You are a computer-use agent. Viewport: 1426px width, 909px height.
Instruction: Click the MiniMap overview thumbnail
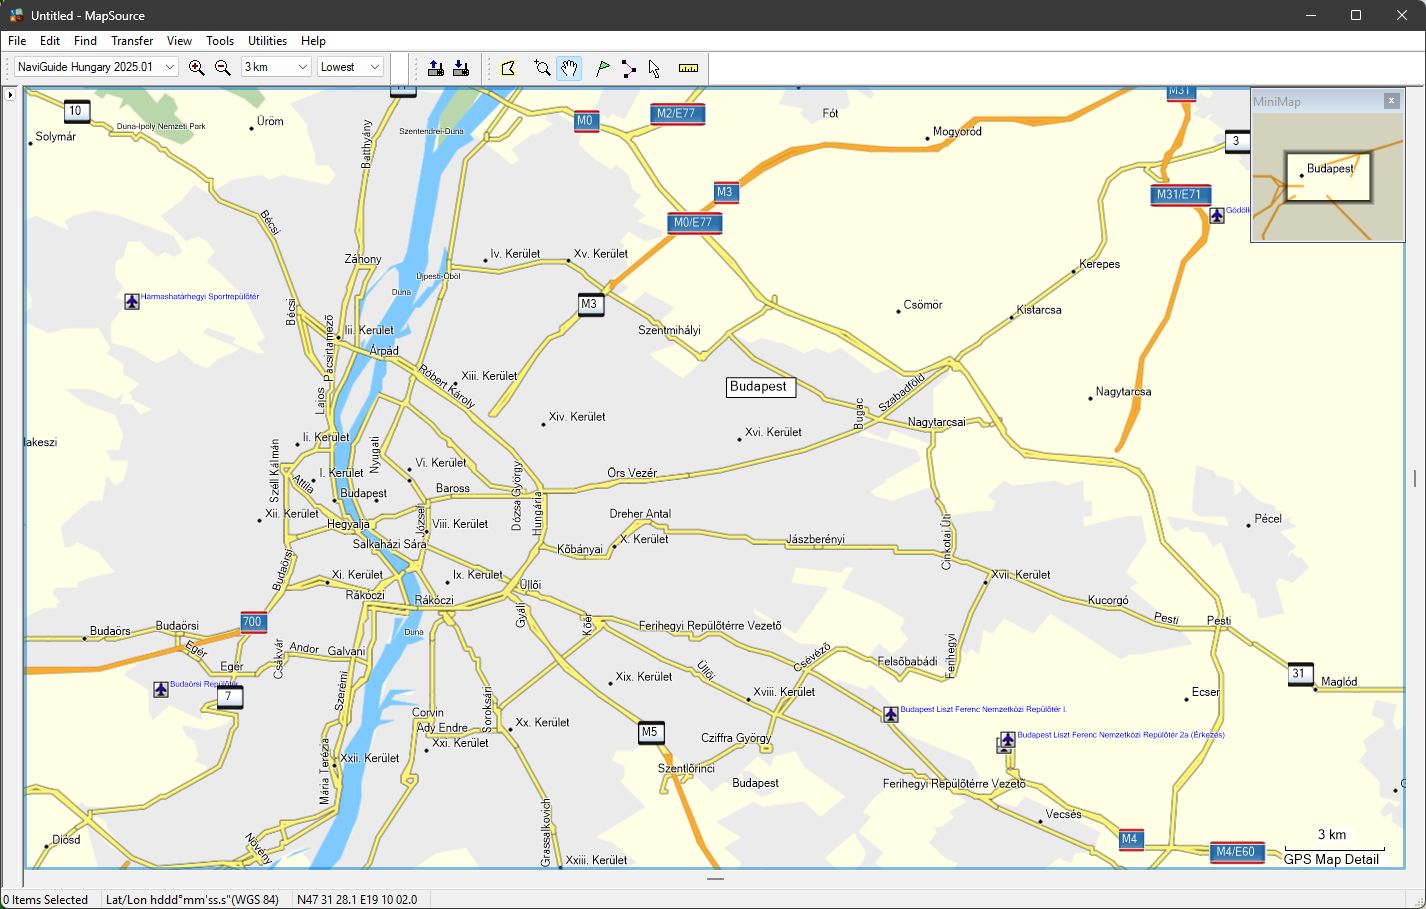(x=1328, y=177)
